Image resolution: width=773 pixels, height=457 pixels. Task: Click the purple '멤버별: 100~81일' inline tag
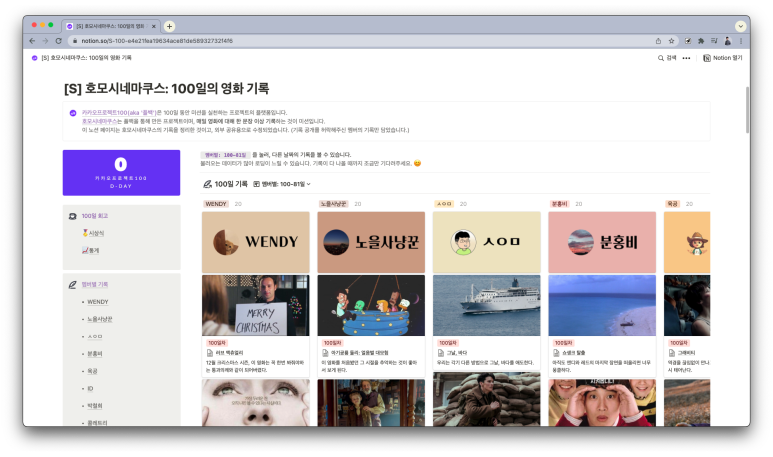[x=225, y=155]
